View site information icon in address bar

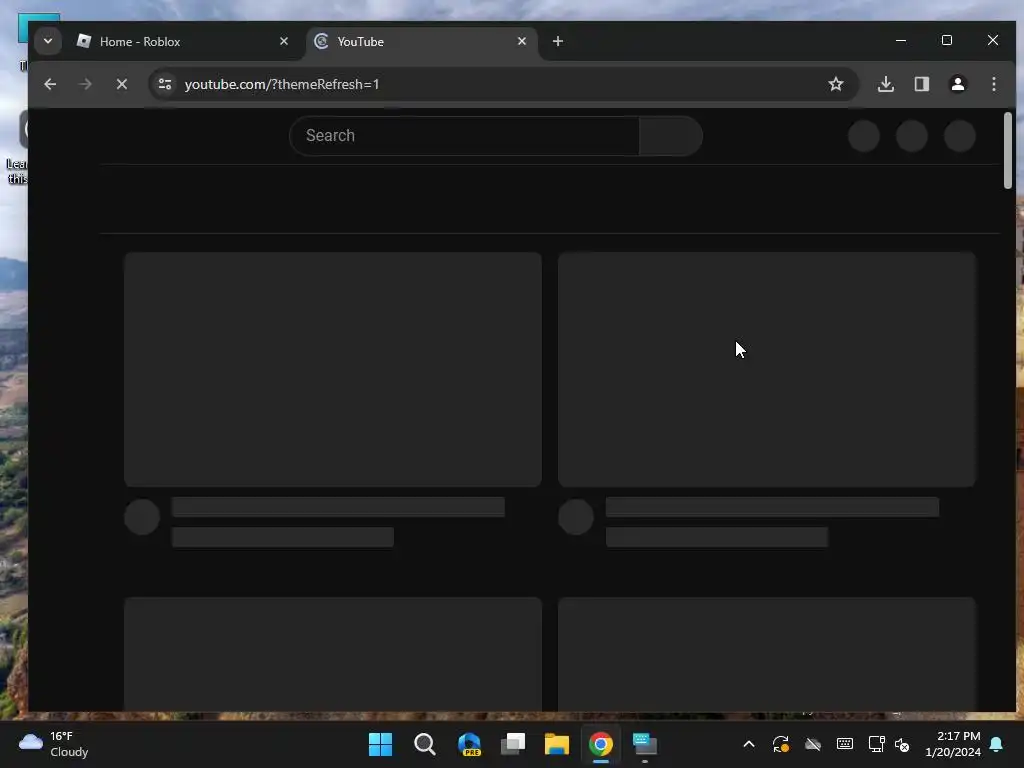click(165, 84)
